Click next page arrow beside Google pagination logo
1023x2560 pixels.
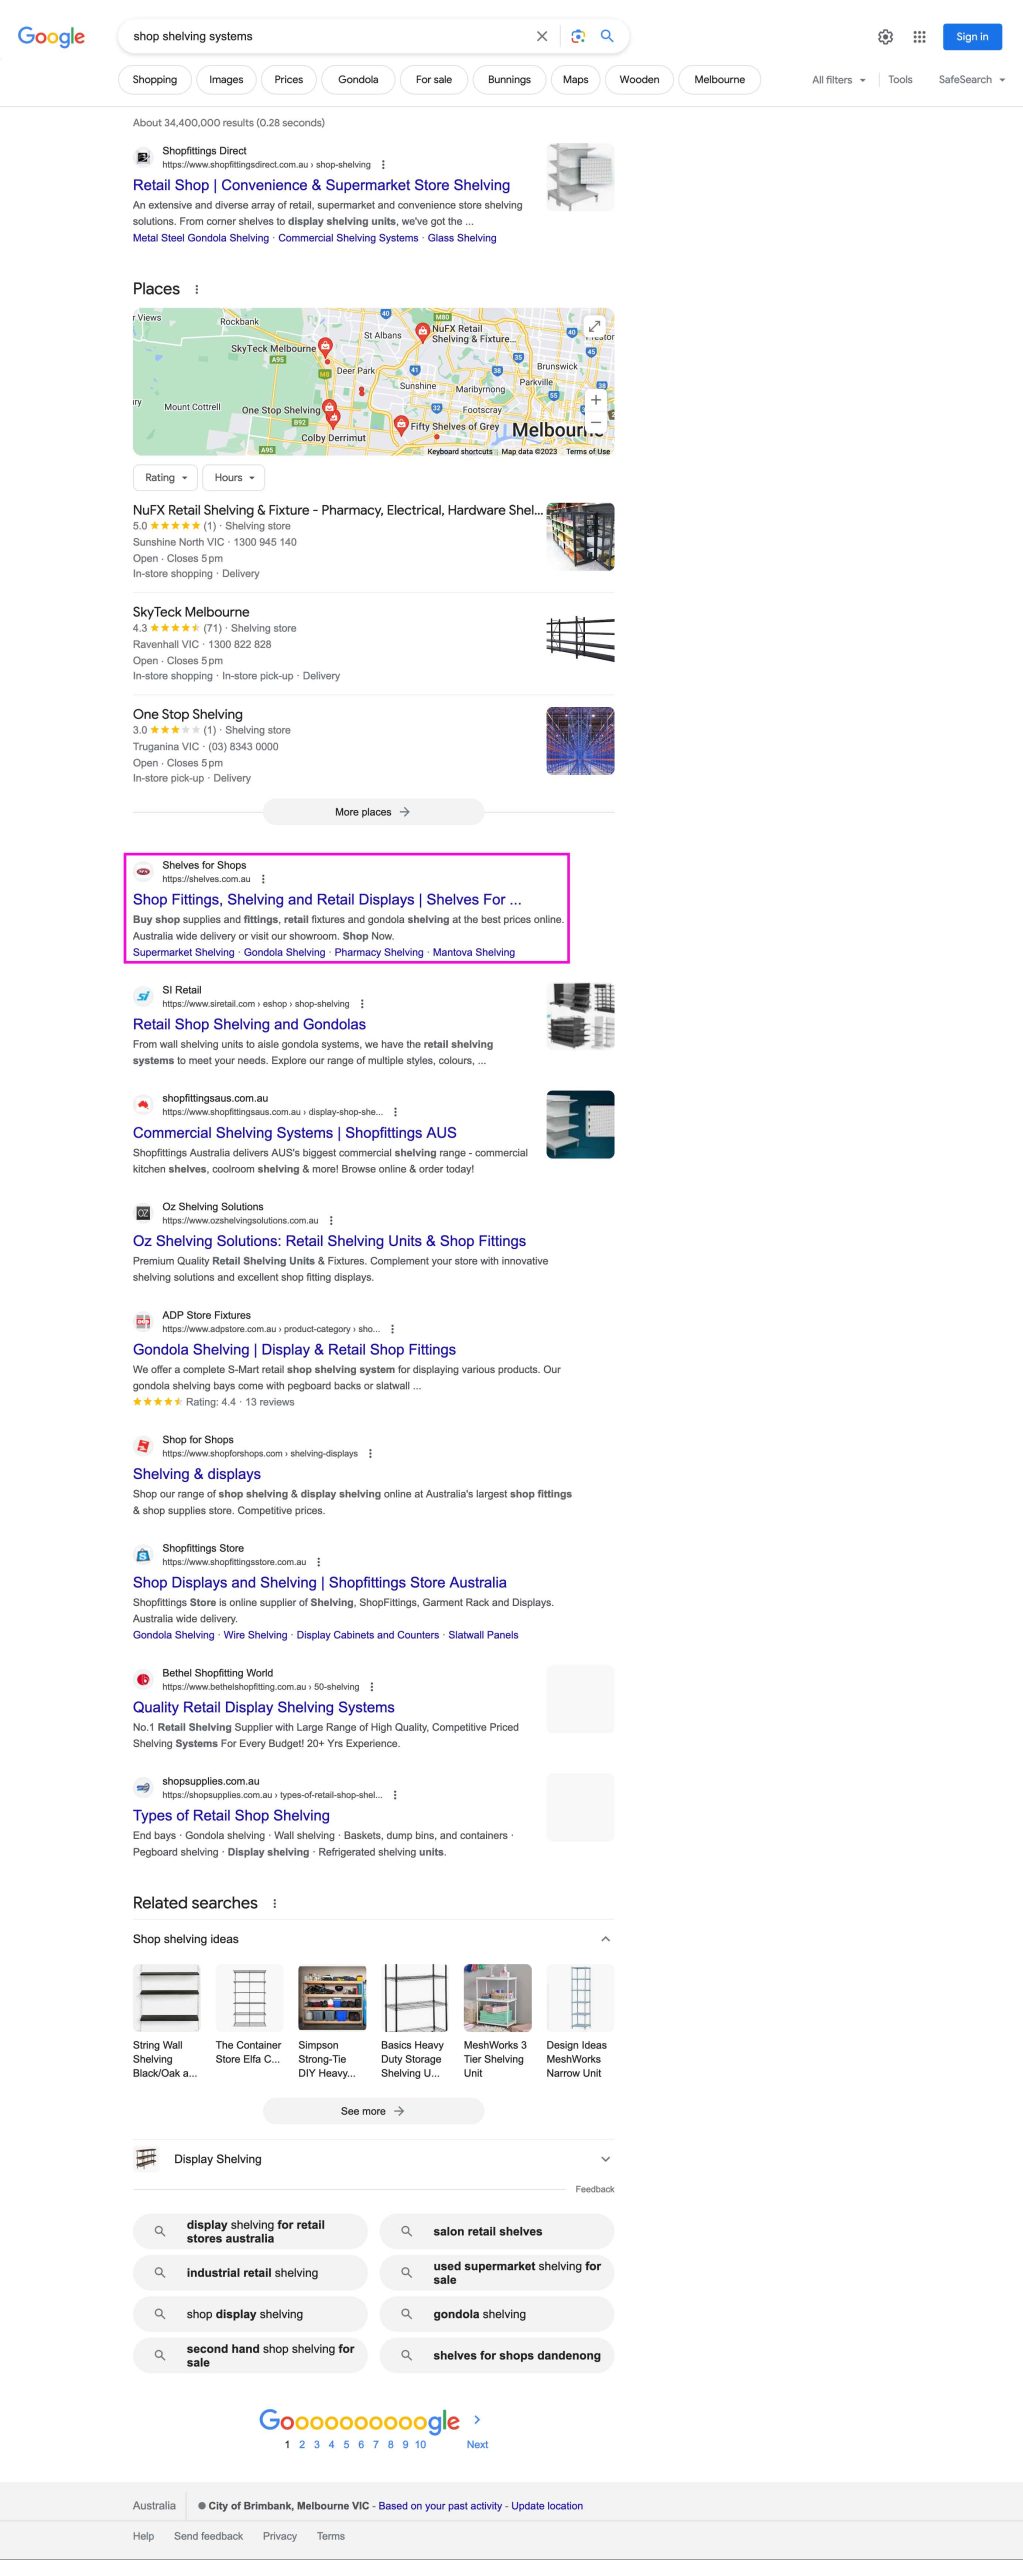477,2420
